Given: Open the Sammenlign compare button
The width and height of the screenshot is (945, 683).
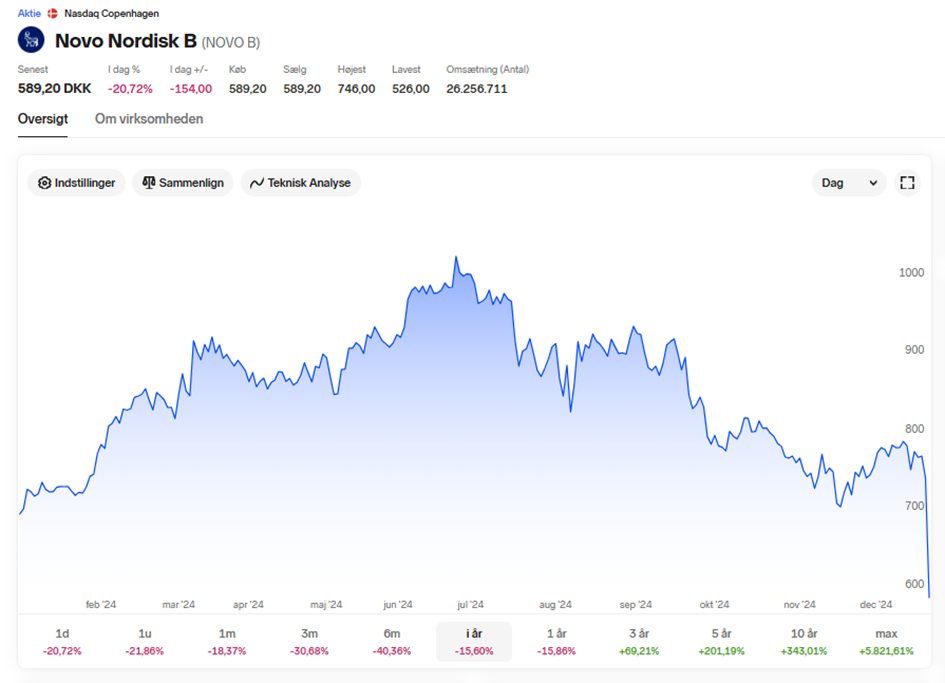Looking at the screenshot, I should click(183, 183).
